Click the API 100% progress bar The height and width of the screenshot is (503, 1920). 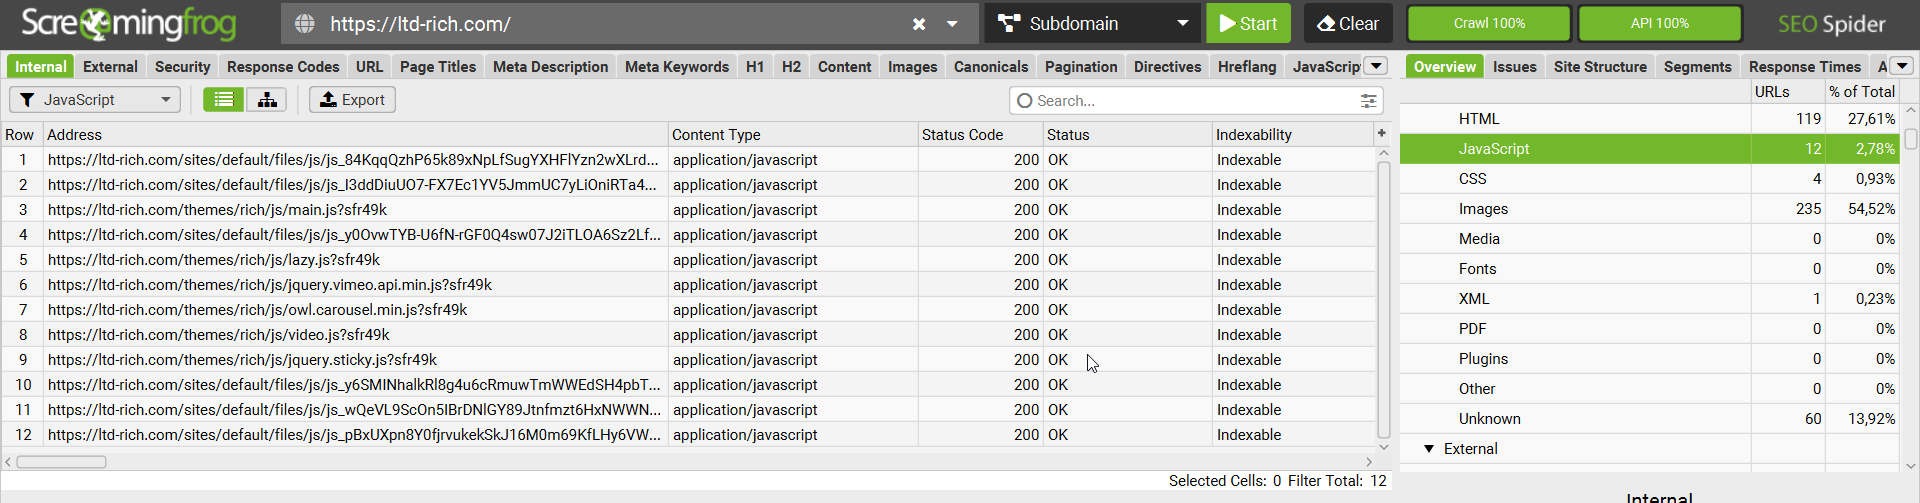click(x=1660, y=23)
